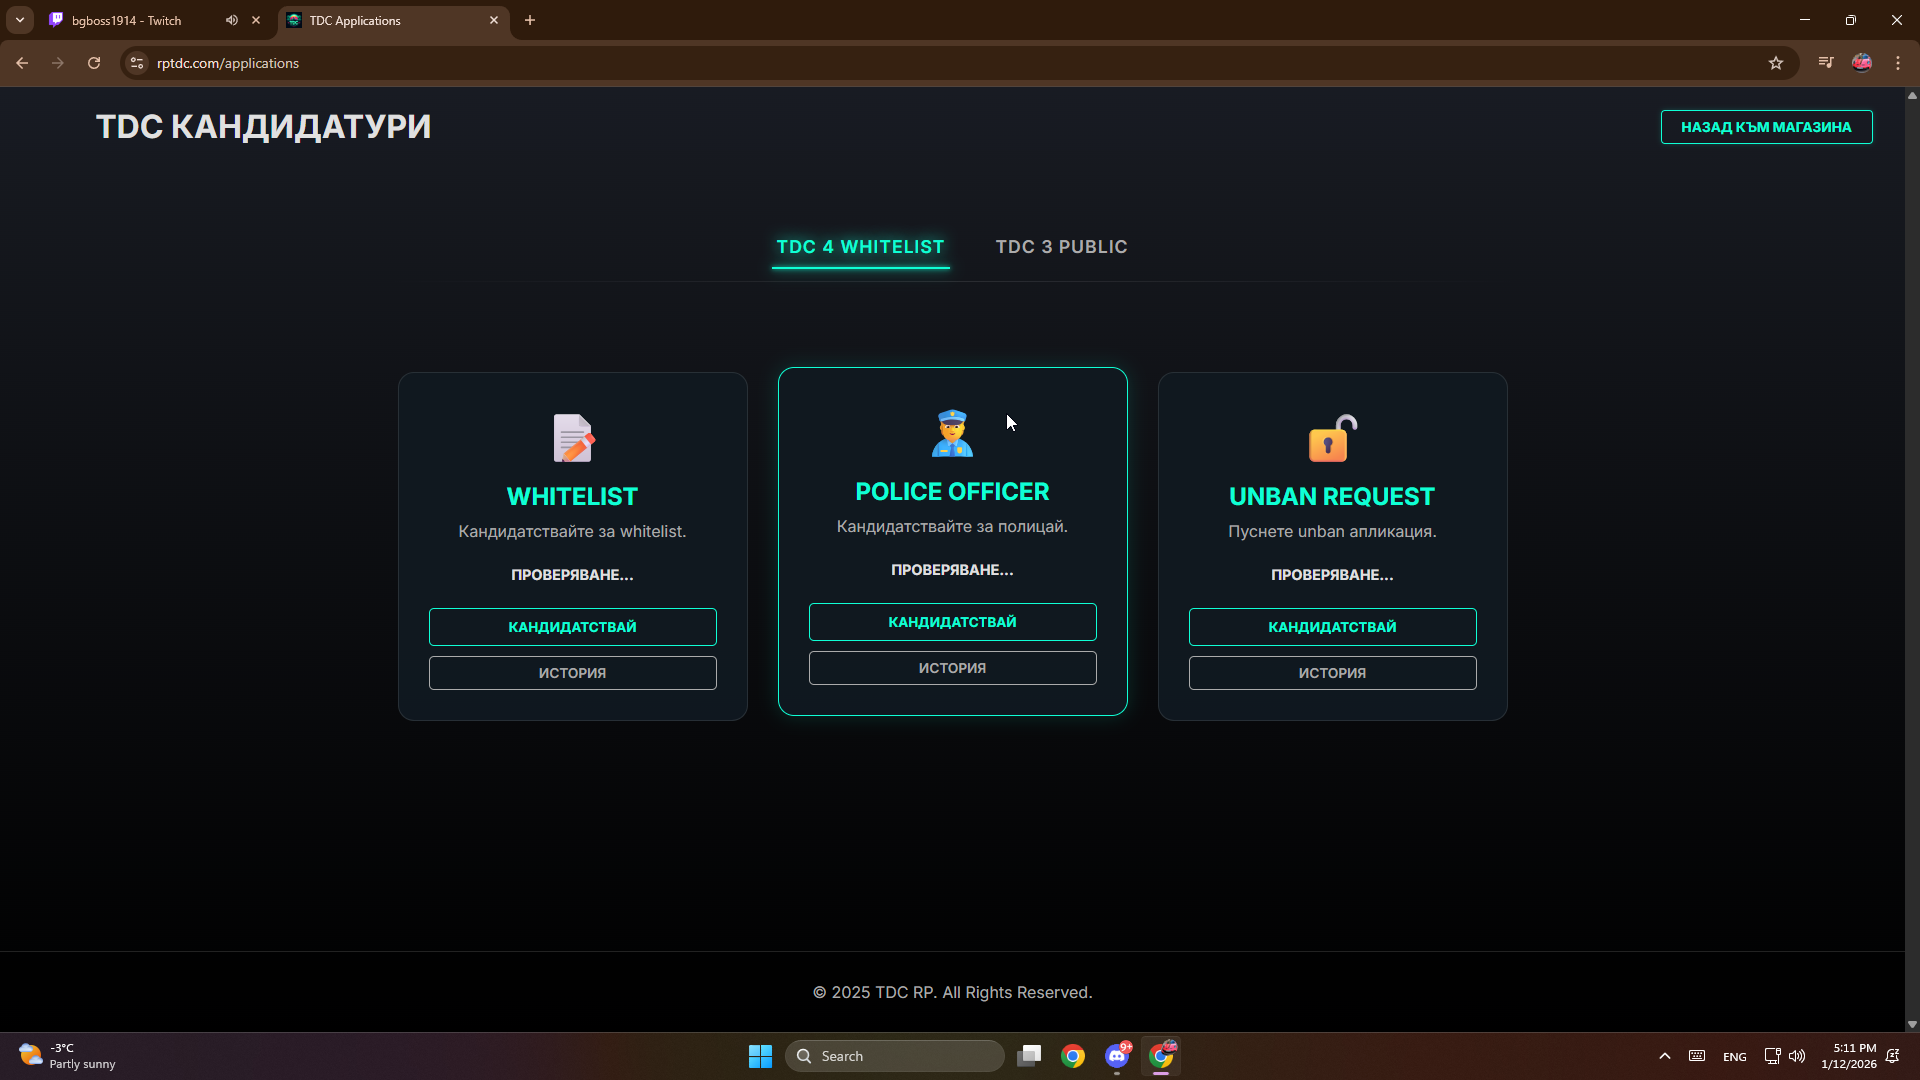Open Discord from the taskbar
This screenshot has height=1080, width=1920.
click(1117, 1056)
